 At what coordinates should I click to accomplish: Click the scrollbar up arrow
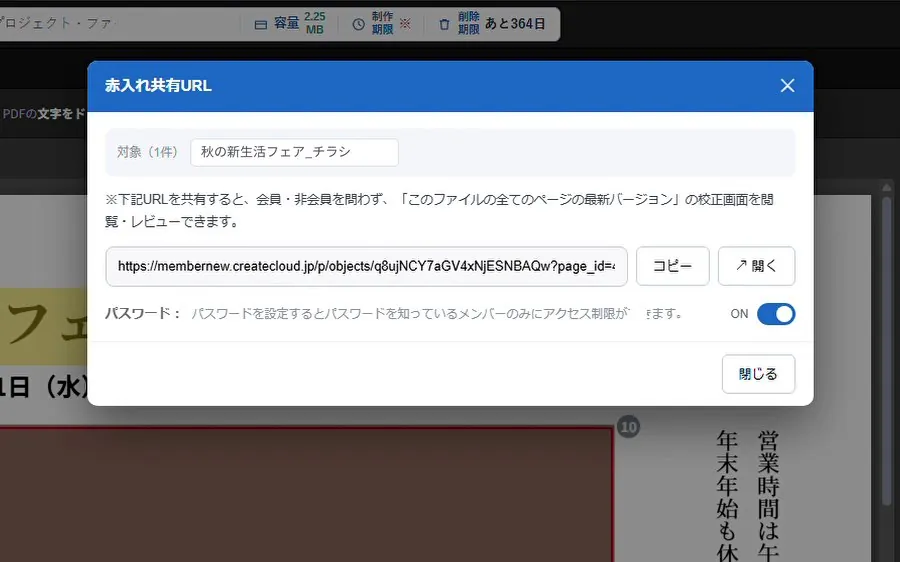coord(887,188)
